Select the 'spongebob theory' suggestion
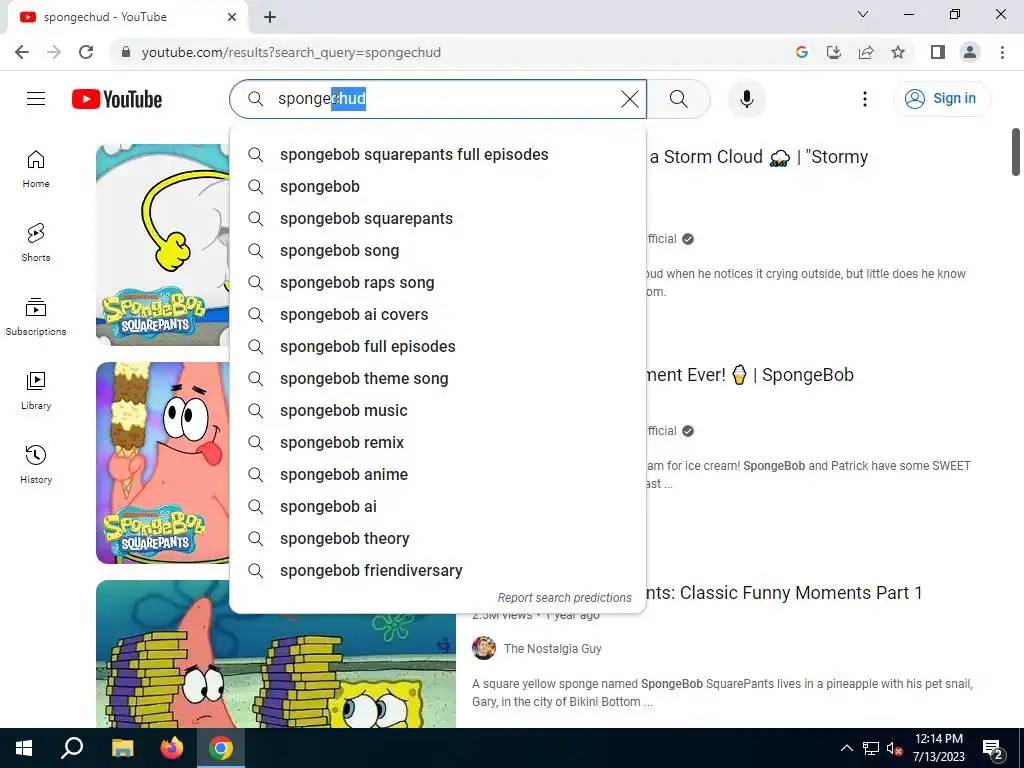Viewport: 1024px width, 768px height. 438,539
